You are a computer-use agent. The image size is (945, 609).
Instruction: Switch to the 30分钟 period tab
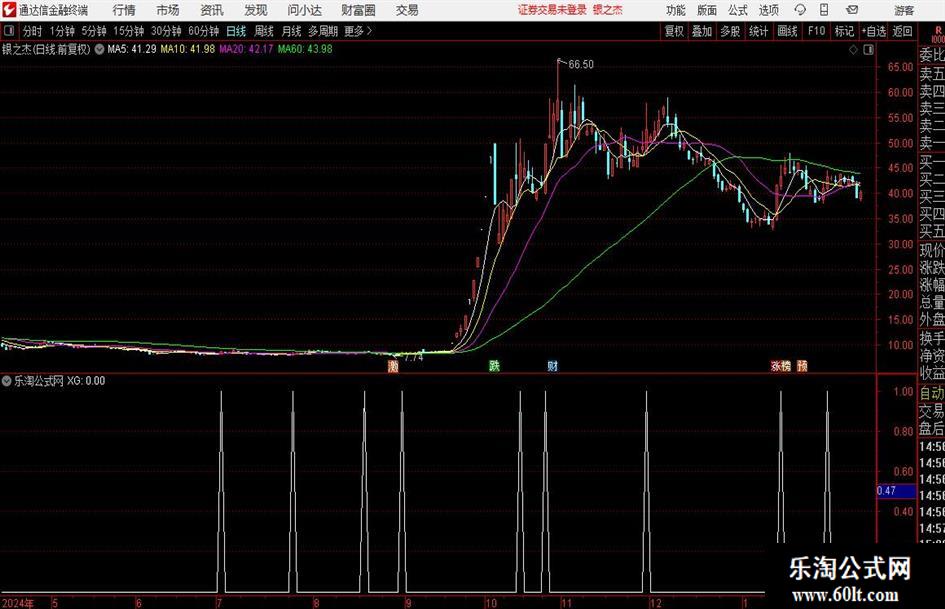(166, 31)
